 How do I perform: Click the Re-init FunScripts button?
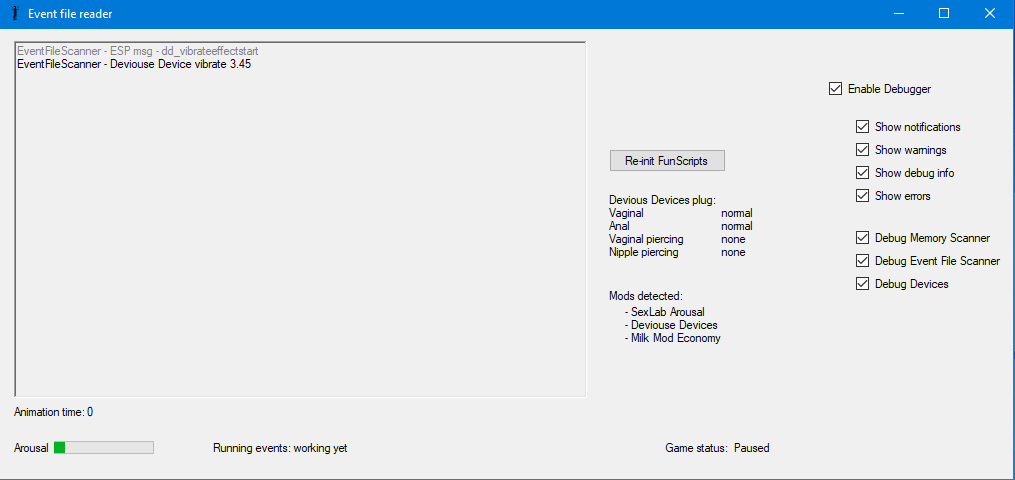click(x=667, y=161)
